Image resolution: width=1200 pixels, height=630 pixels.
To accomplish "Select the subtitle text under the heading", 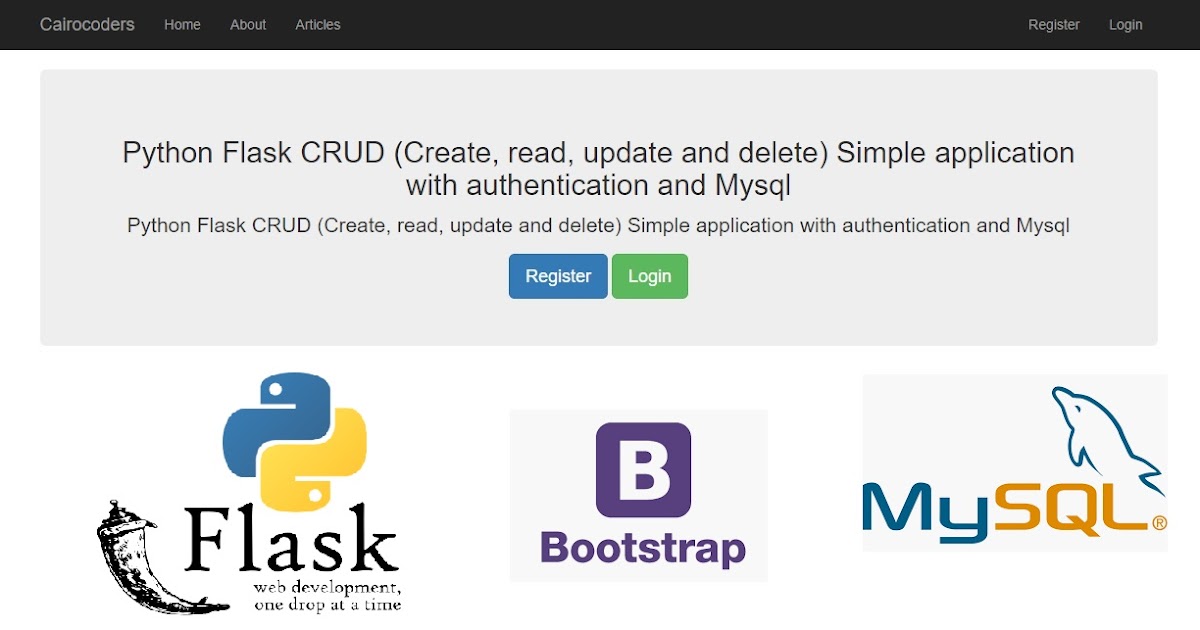I will click(x=598, y=225).
